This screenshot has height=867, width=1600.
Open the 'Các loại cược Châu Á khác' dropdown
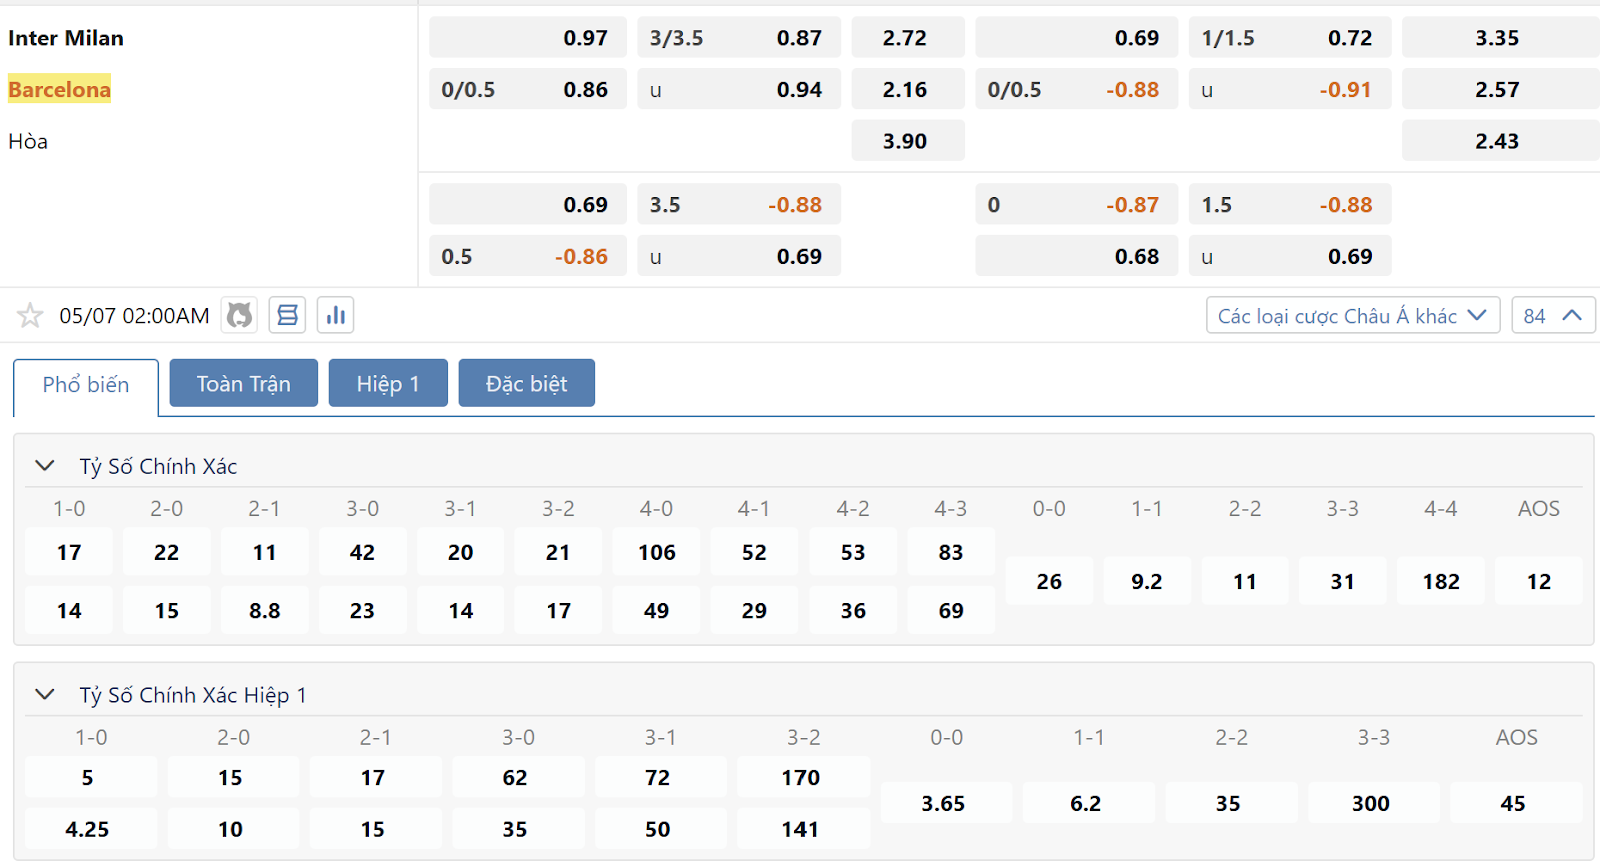pyautogui.click(x=1352, y=316)
